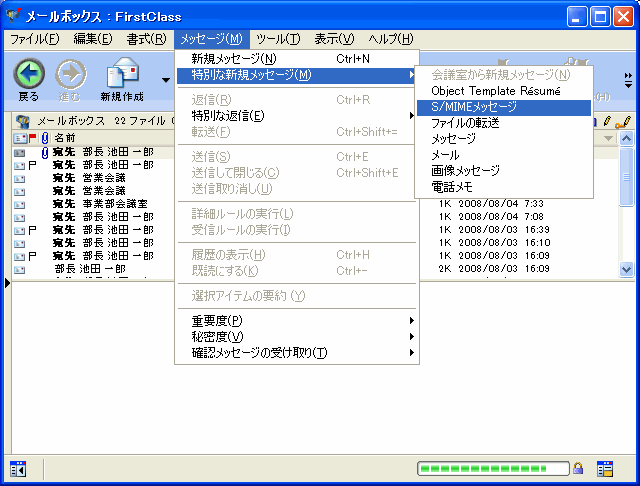Open the dropdown arrow next to 新規作成

(164, 79)
